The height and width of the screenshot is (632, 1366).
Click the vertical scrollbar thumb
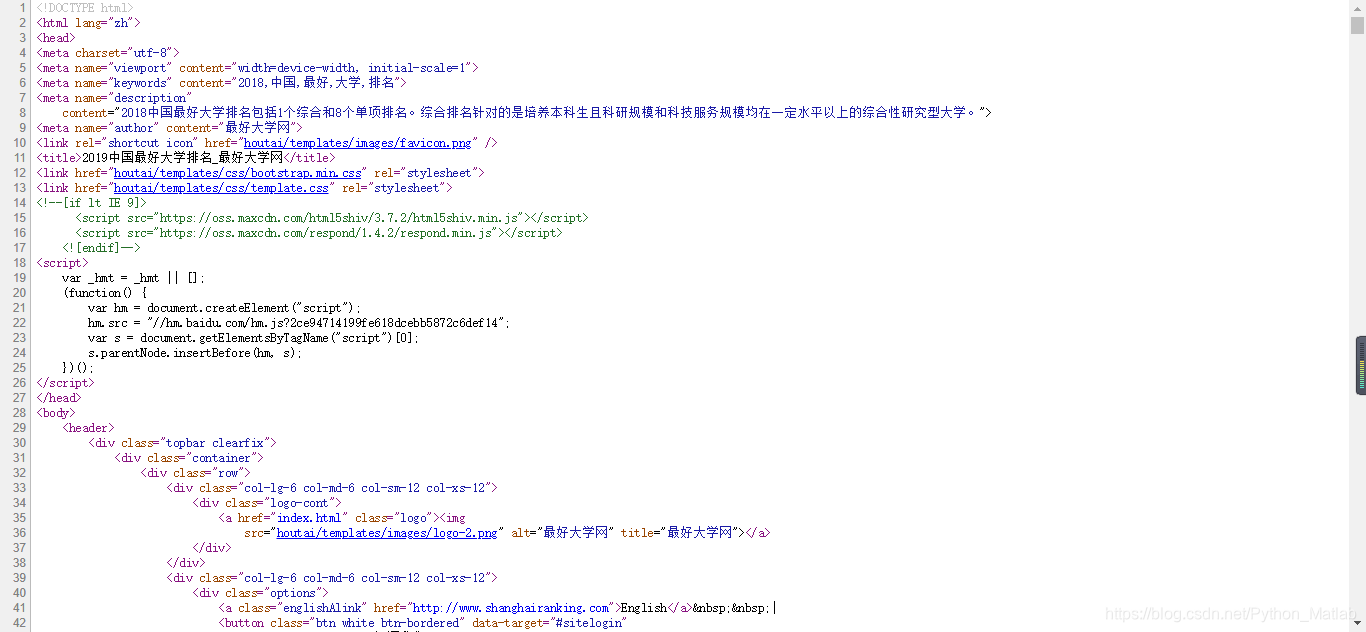click(x=1359, y=365)
